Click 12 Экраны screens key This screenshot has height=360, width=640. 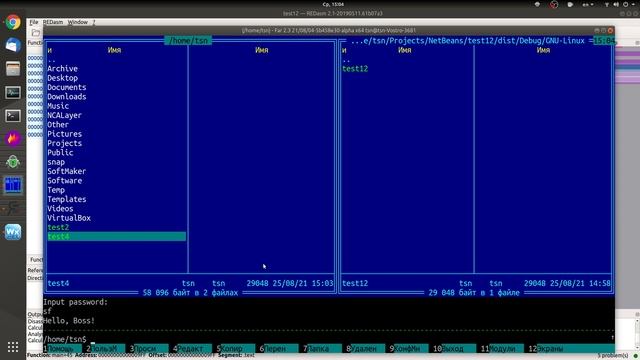(571, 349)
